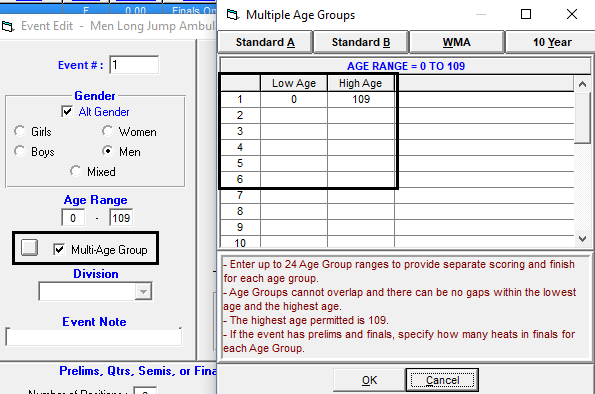Click the unlabeled square button beside Multi-Age Group
The height and width of the screenshot is (394, 595).
click(29, 247)
